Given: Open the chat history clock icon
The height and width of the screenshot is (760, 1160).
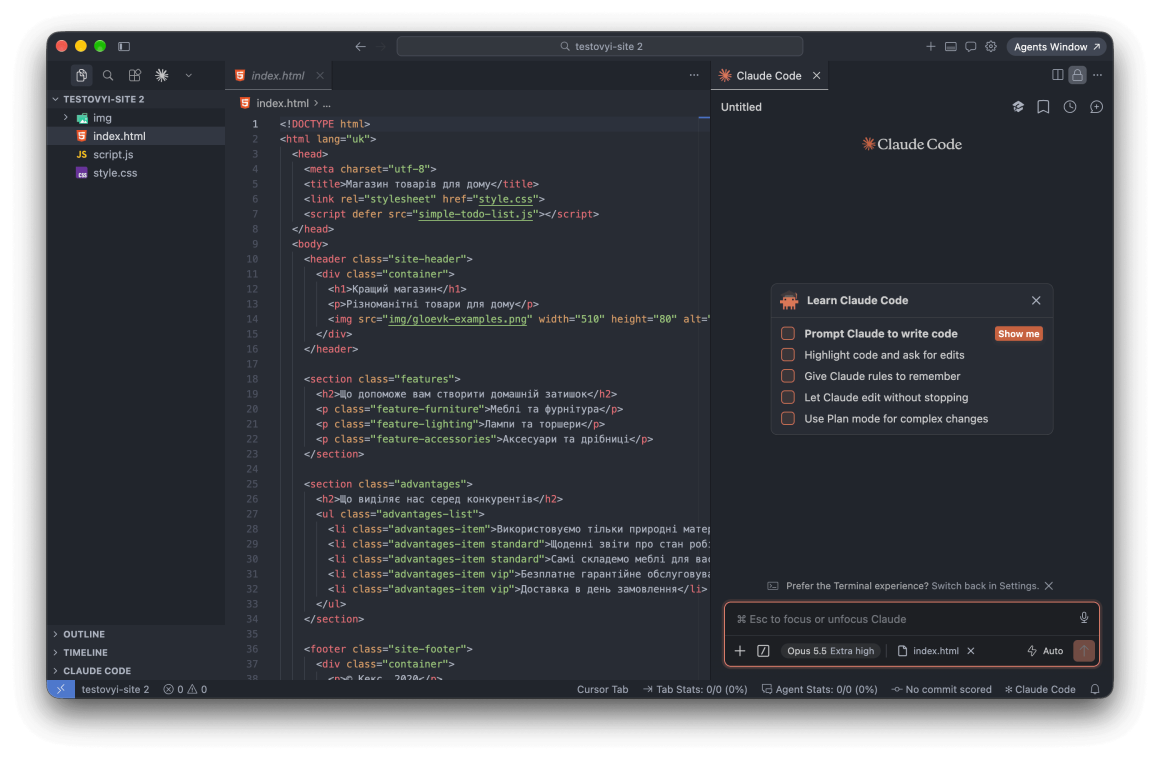Looking at the screenshot, I should (x=1070, y=107).
